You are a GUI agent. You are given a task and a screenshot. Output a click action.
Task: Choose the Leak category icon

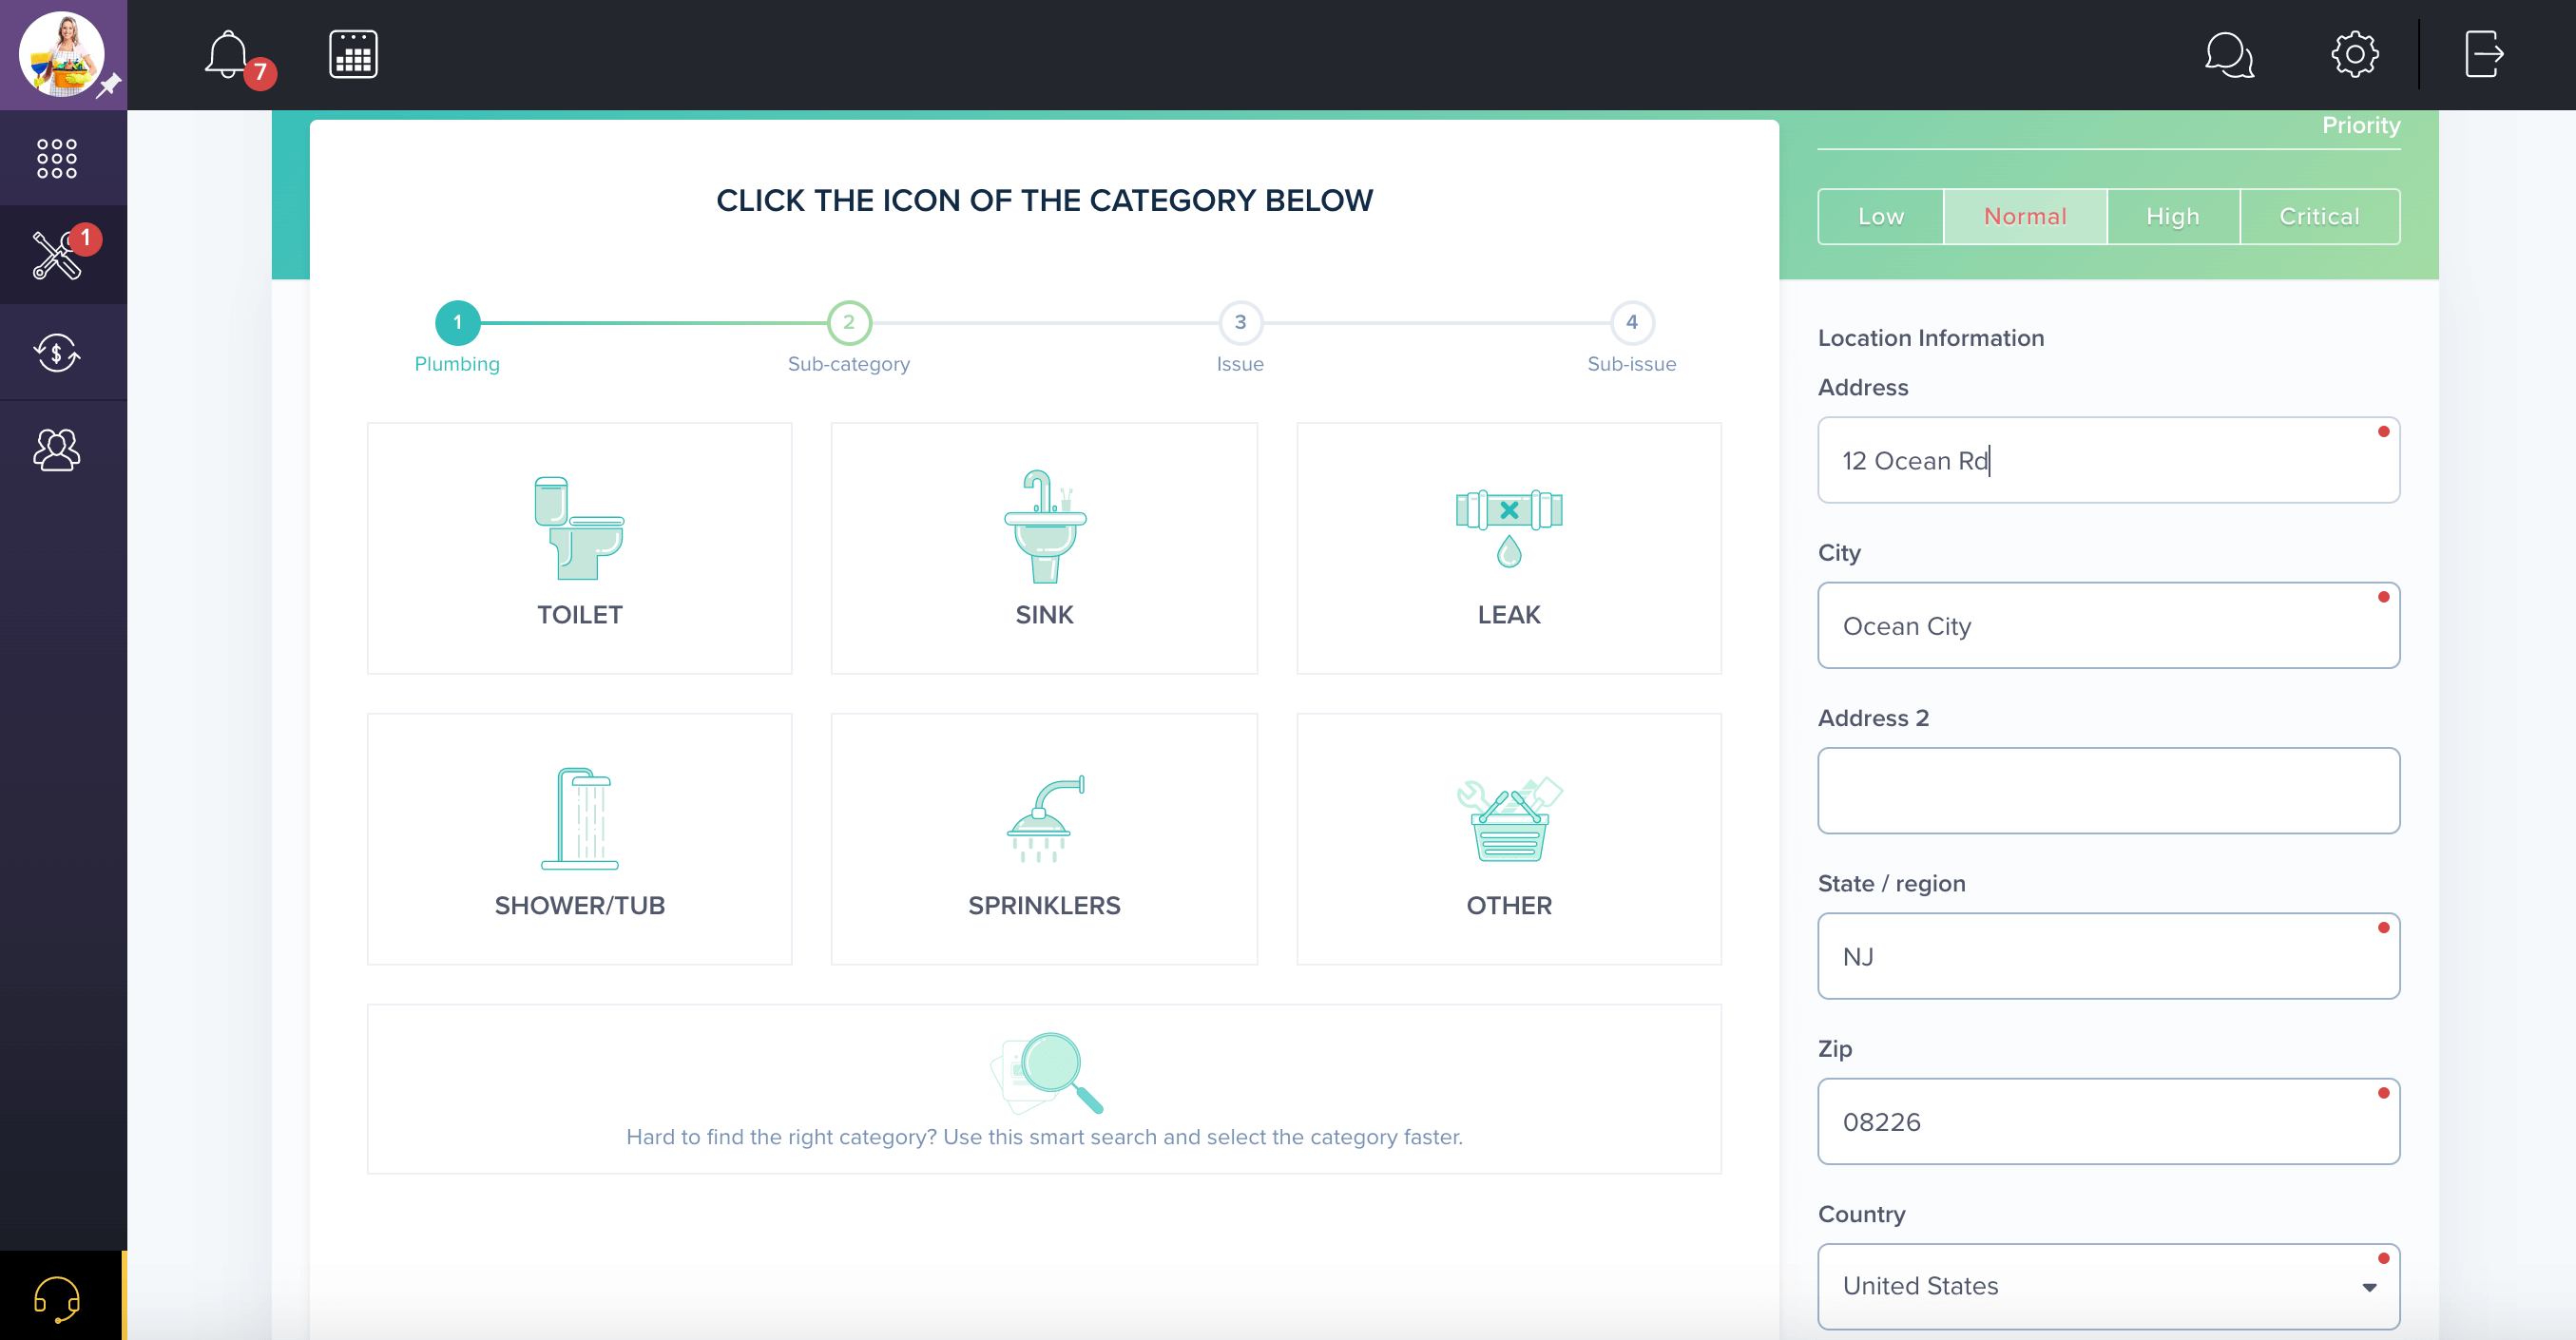[x=1509, y=528]
